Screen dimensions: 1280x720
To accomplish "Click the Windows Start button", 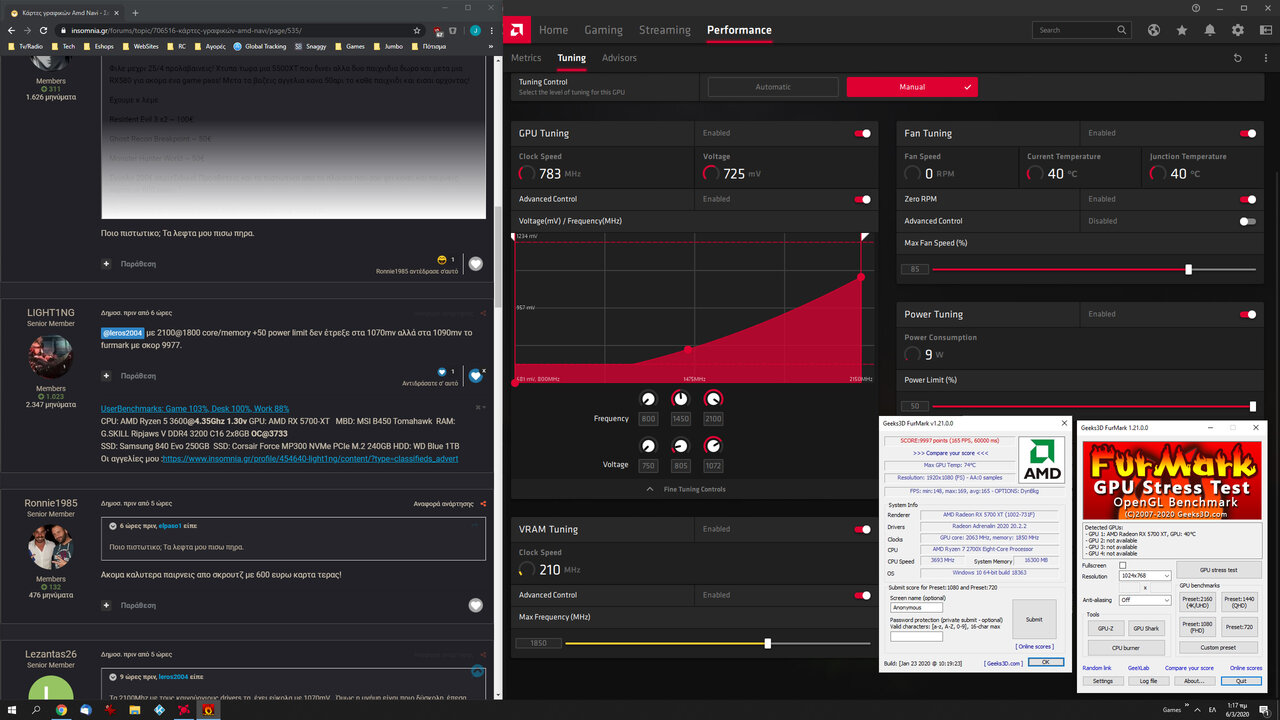I will pos(11,710).
